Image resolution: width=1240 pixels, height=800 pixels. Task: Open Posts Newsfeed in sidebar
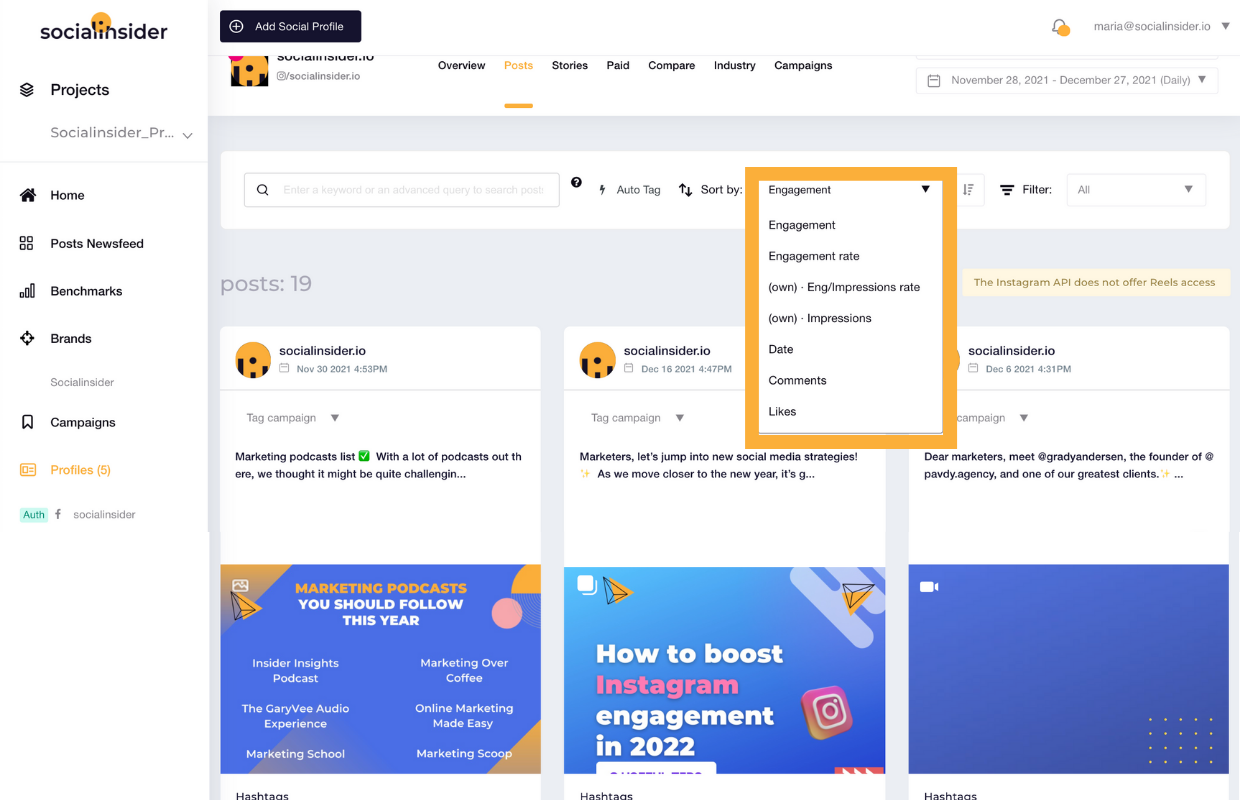click(97, 244)
